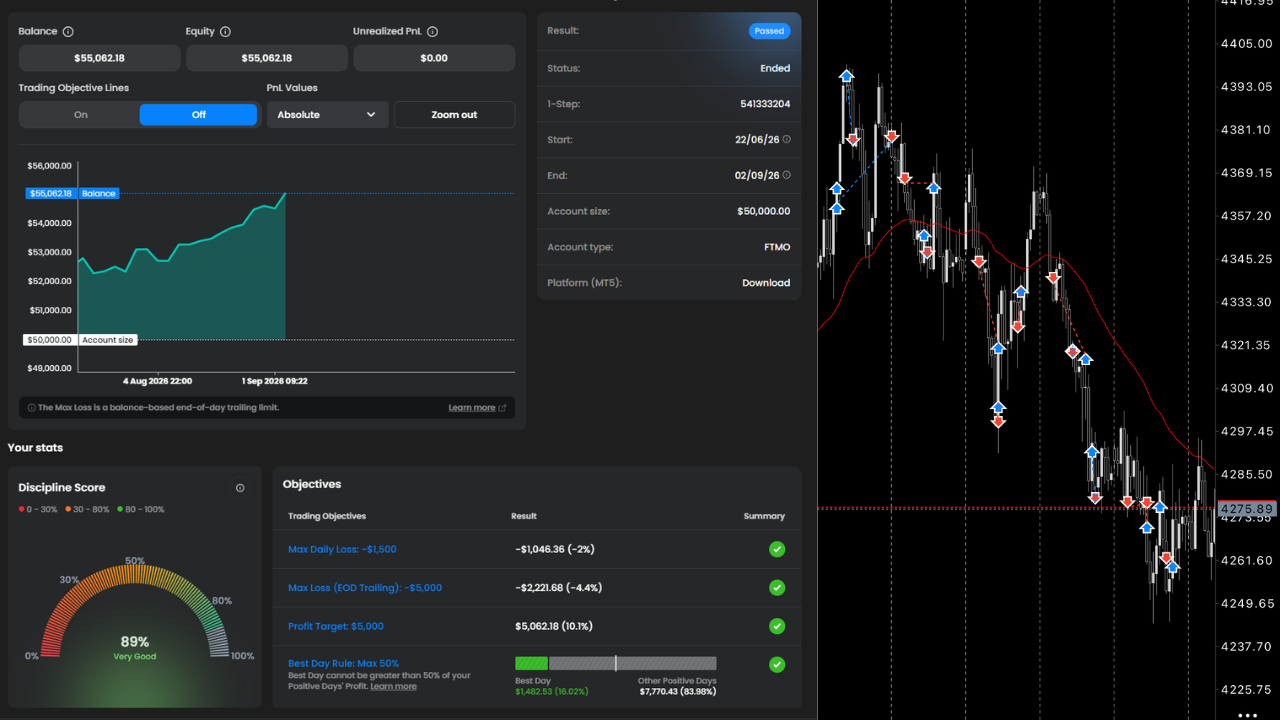Select the Status Ended value
The width and height of the screenshot is (1280, 720).
(x=775, y=68)
